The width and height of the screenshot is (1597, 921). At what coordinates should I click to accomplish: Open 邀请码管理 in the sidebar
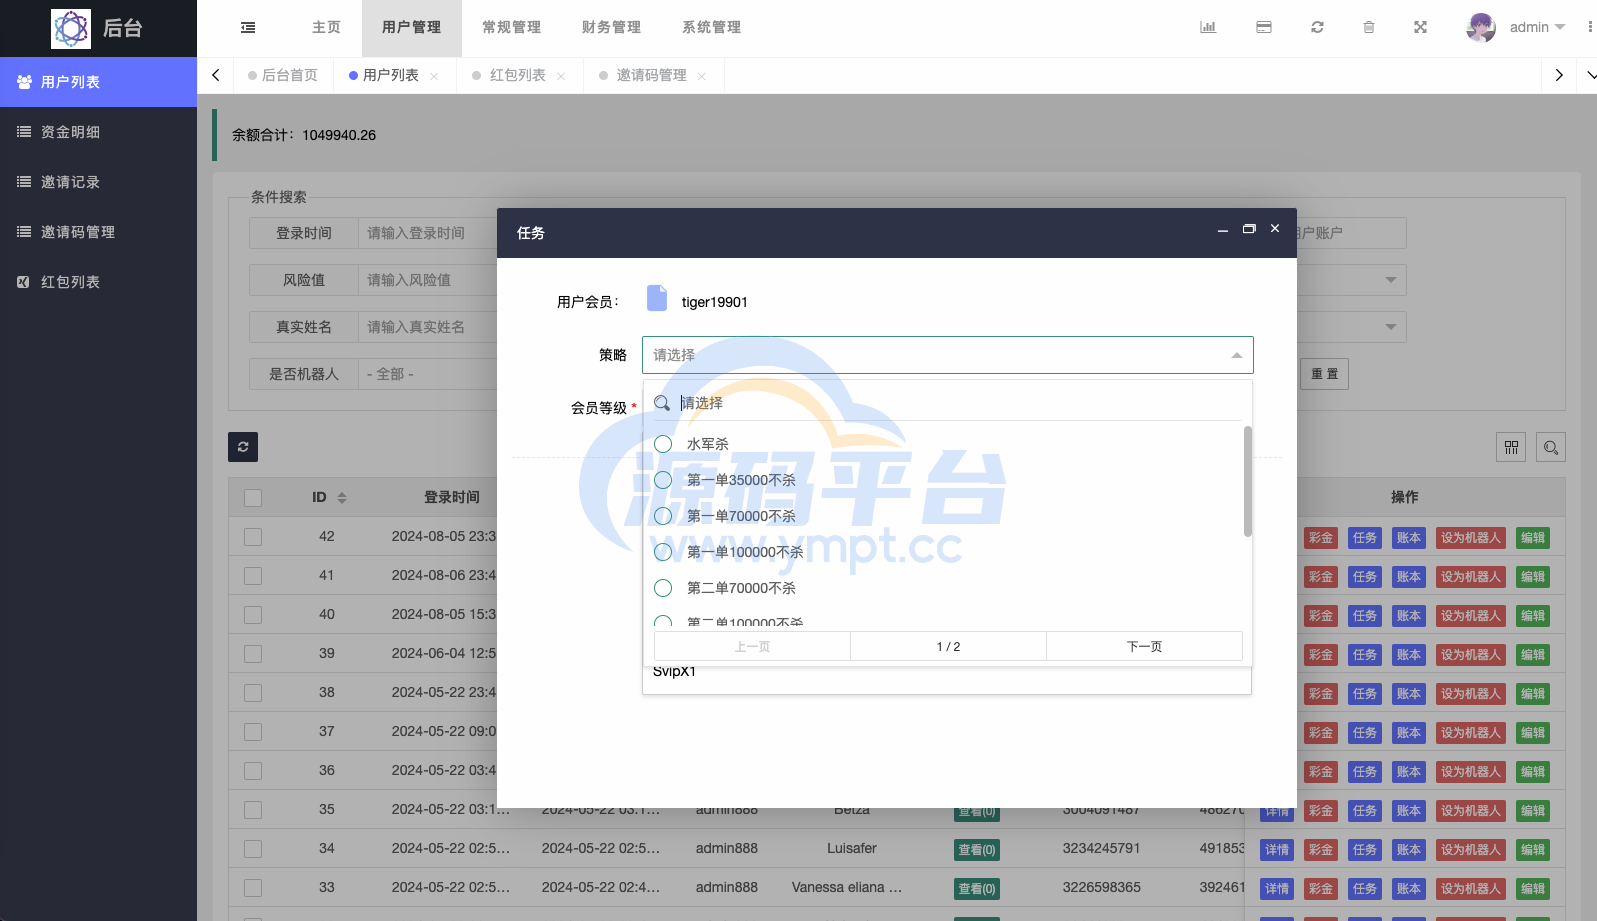98,232
